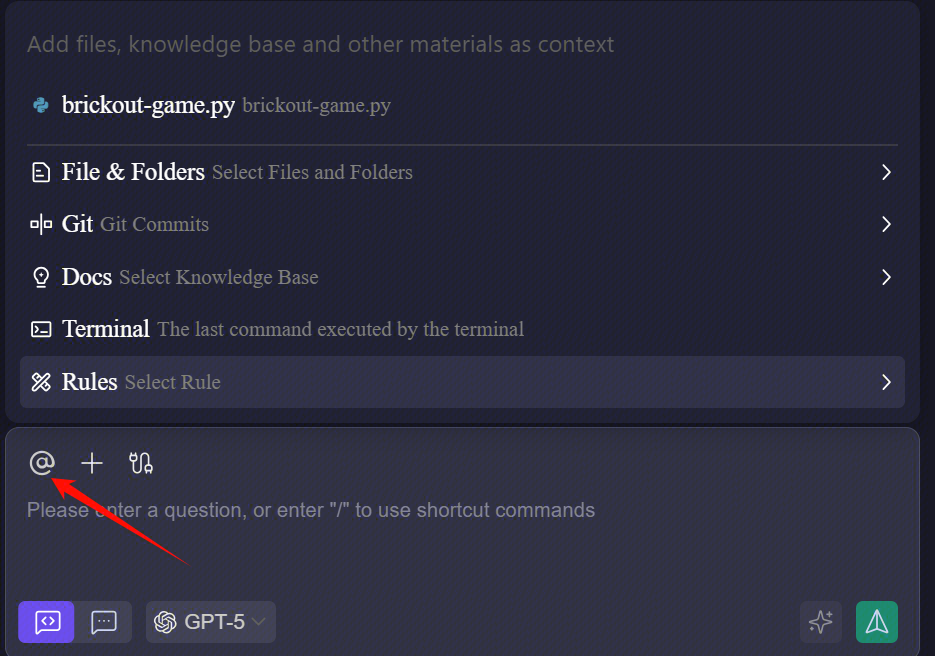Click the @ add context icon
Image resolution: width=935 pixels, height=656 pixels.
click(41, 463)
